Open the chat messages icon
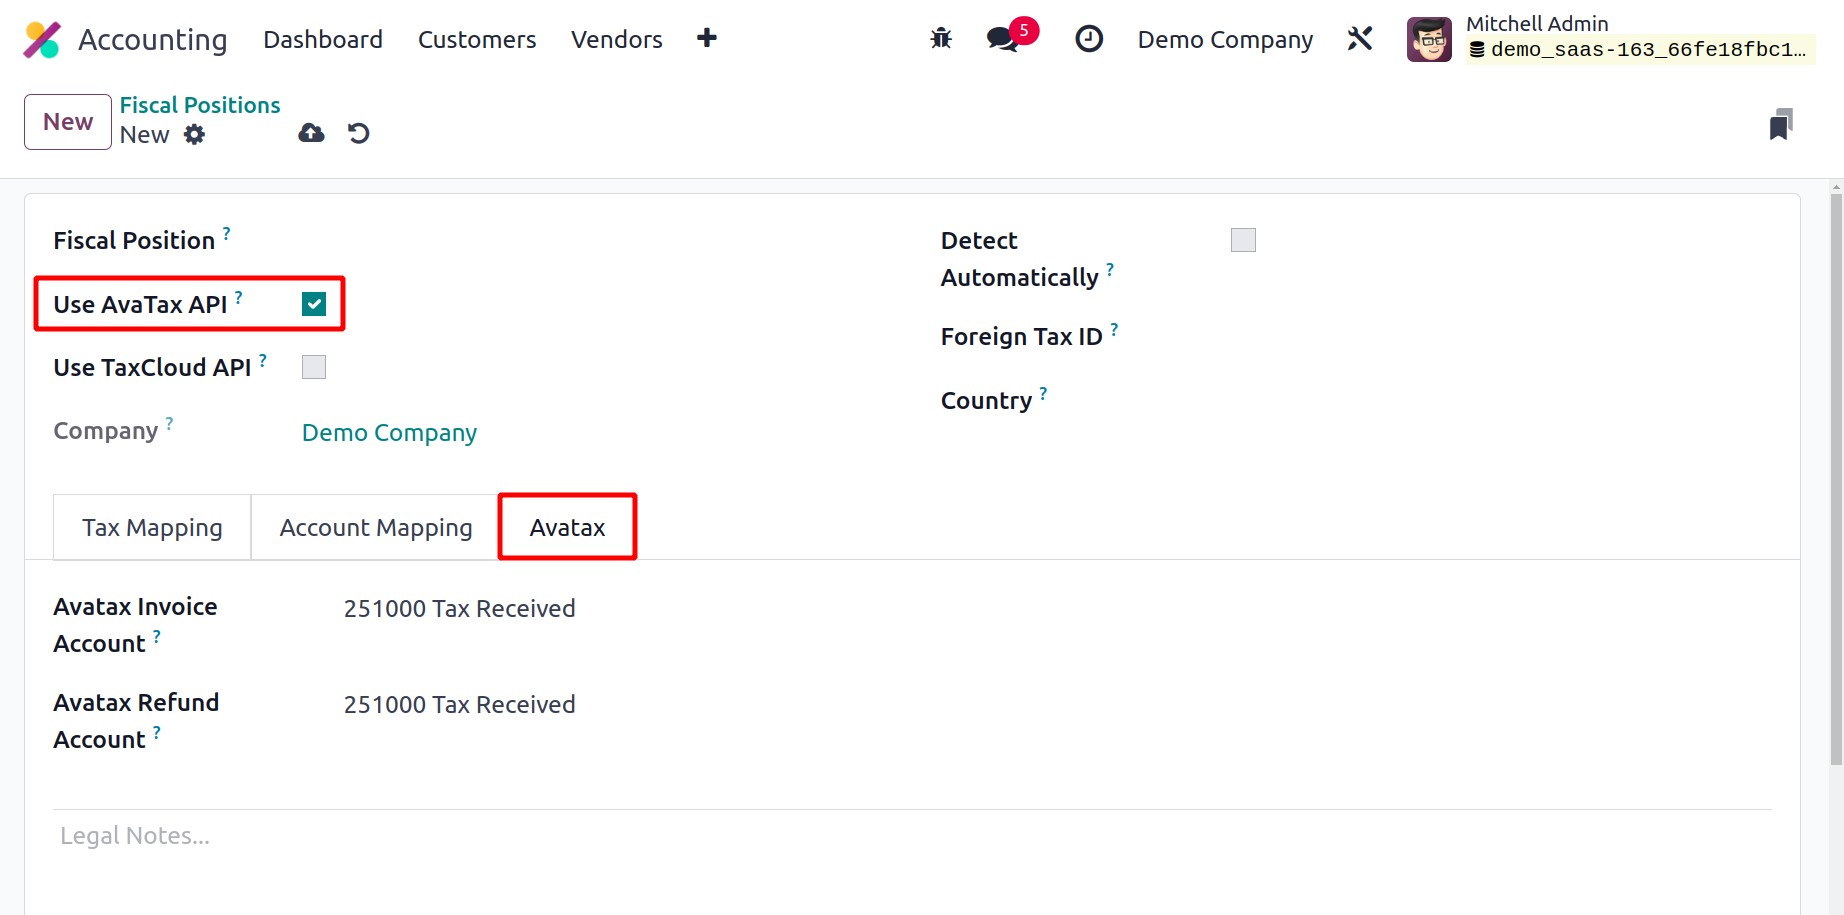 click(1003, 39)
